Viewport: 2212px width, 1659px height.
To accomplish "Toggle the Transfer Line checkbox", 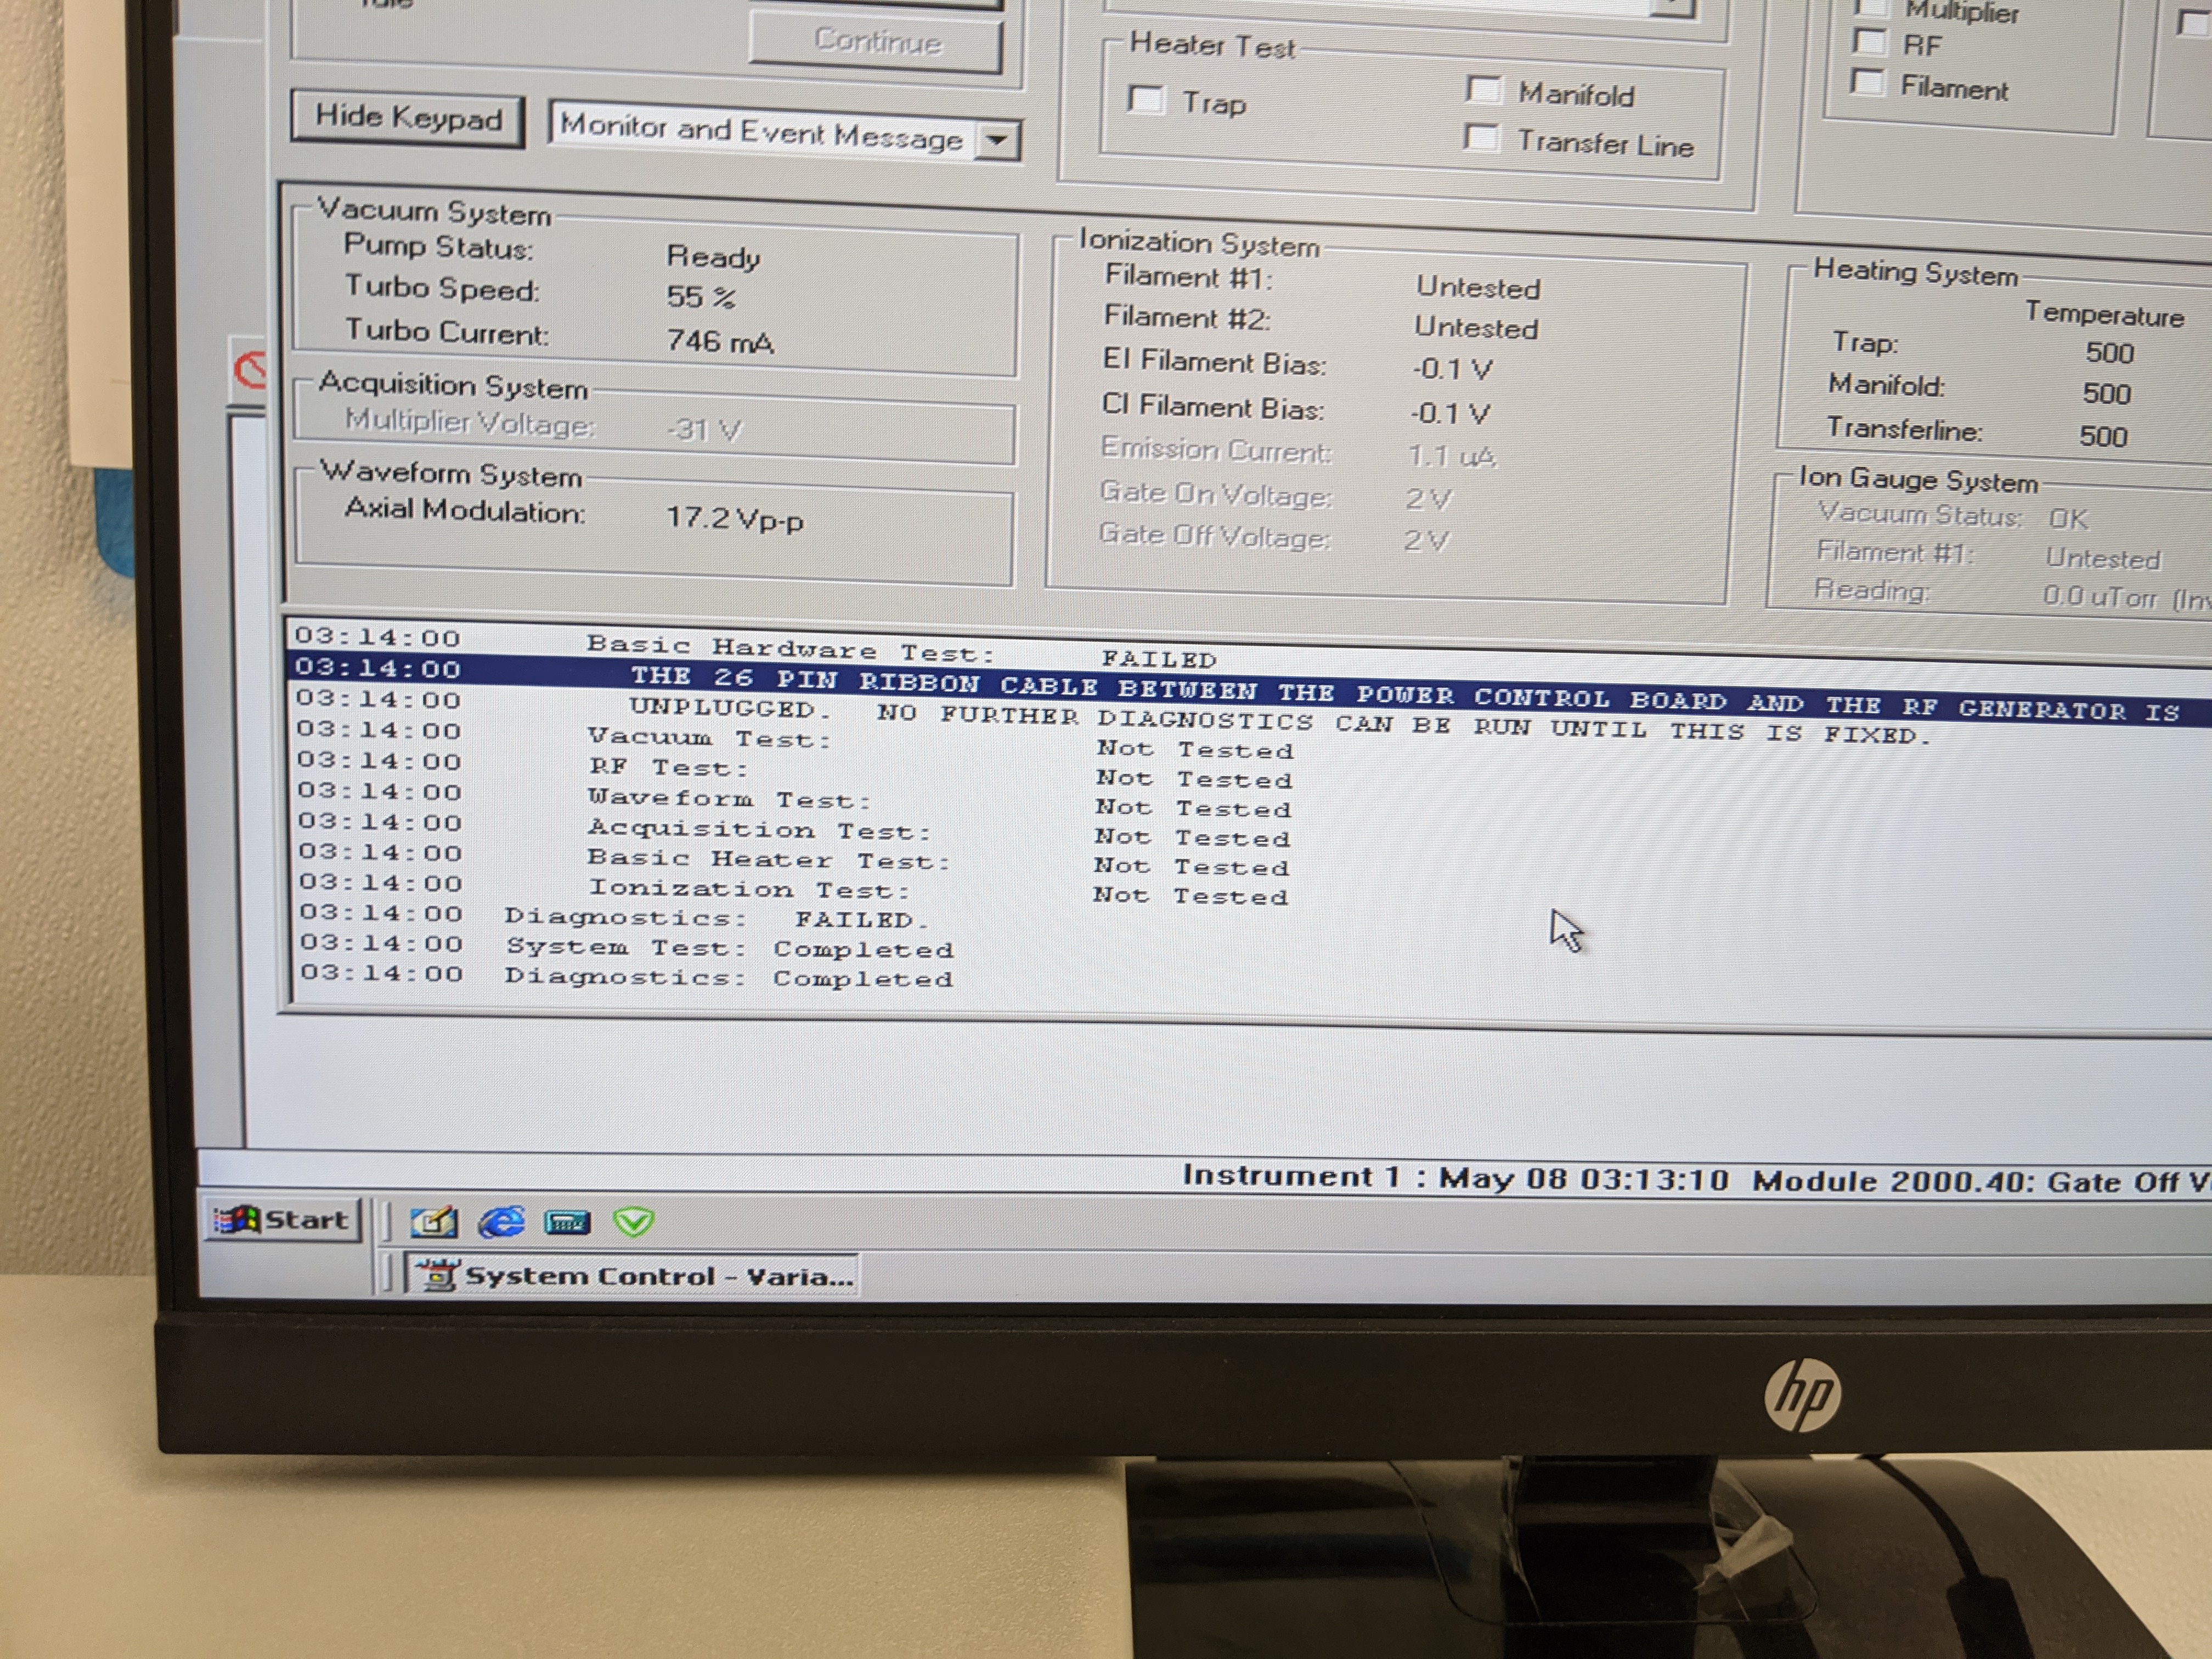I will (x=1481, y=137).
